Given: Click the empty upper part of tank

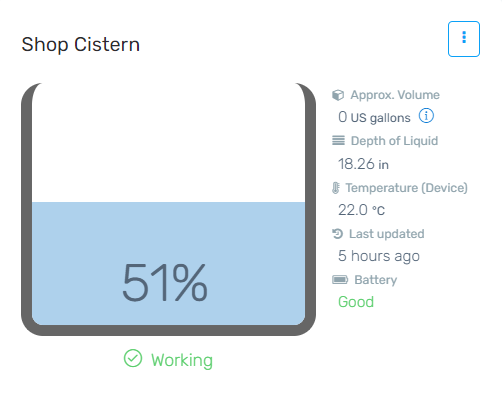Looking at the screenshot, I should pyautogui.click(x=168, y=142).
